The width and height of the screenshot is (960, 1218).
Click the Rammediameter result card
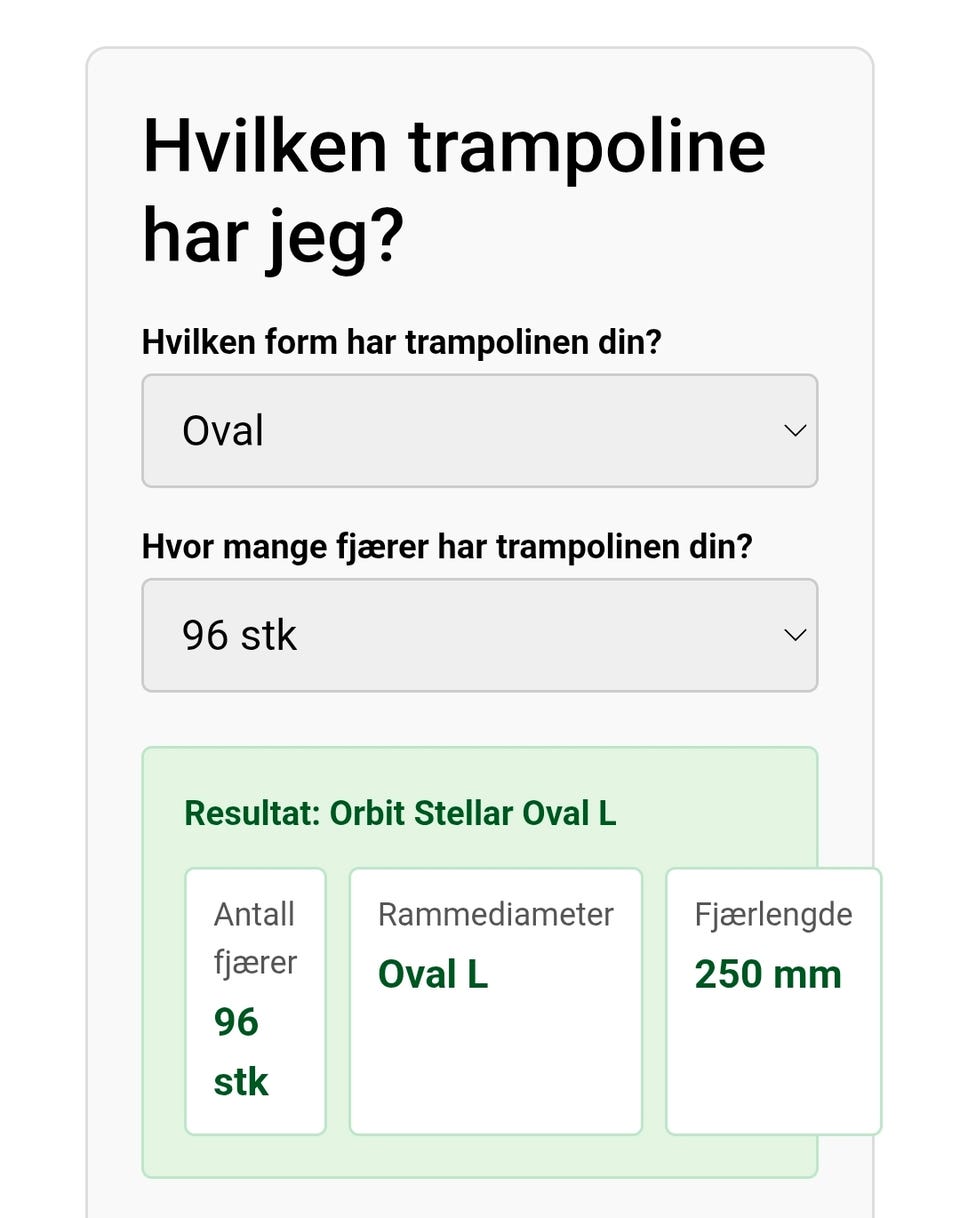[496, 1001]
